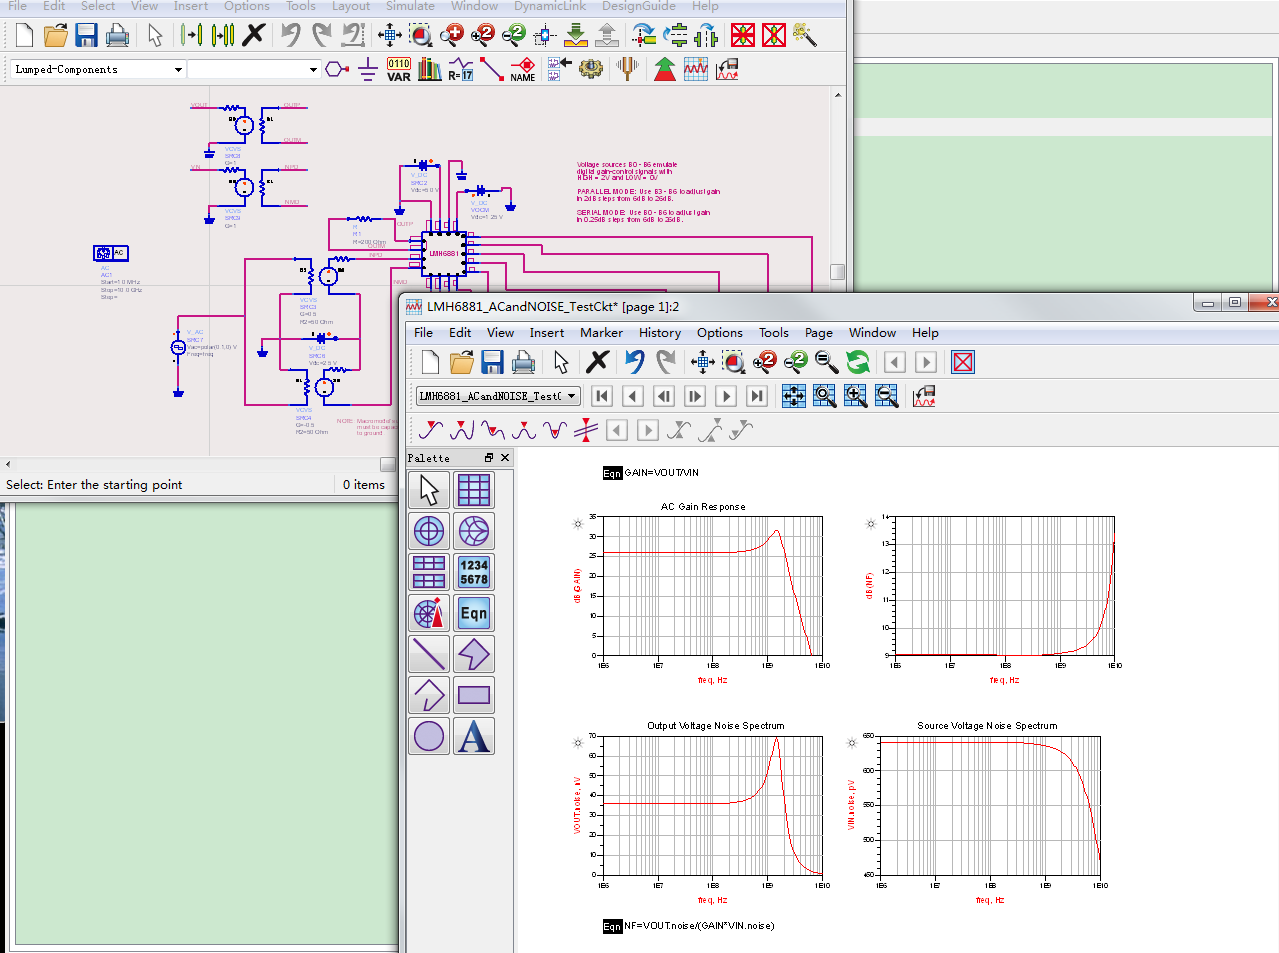
Task: Close the Palette panel
Action: tap(505, 457)
